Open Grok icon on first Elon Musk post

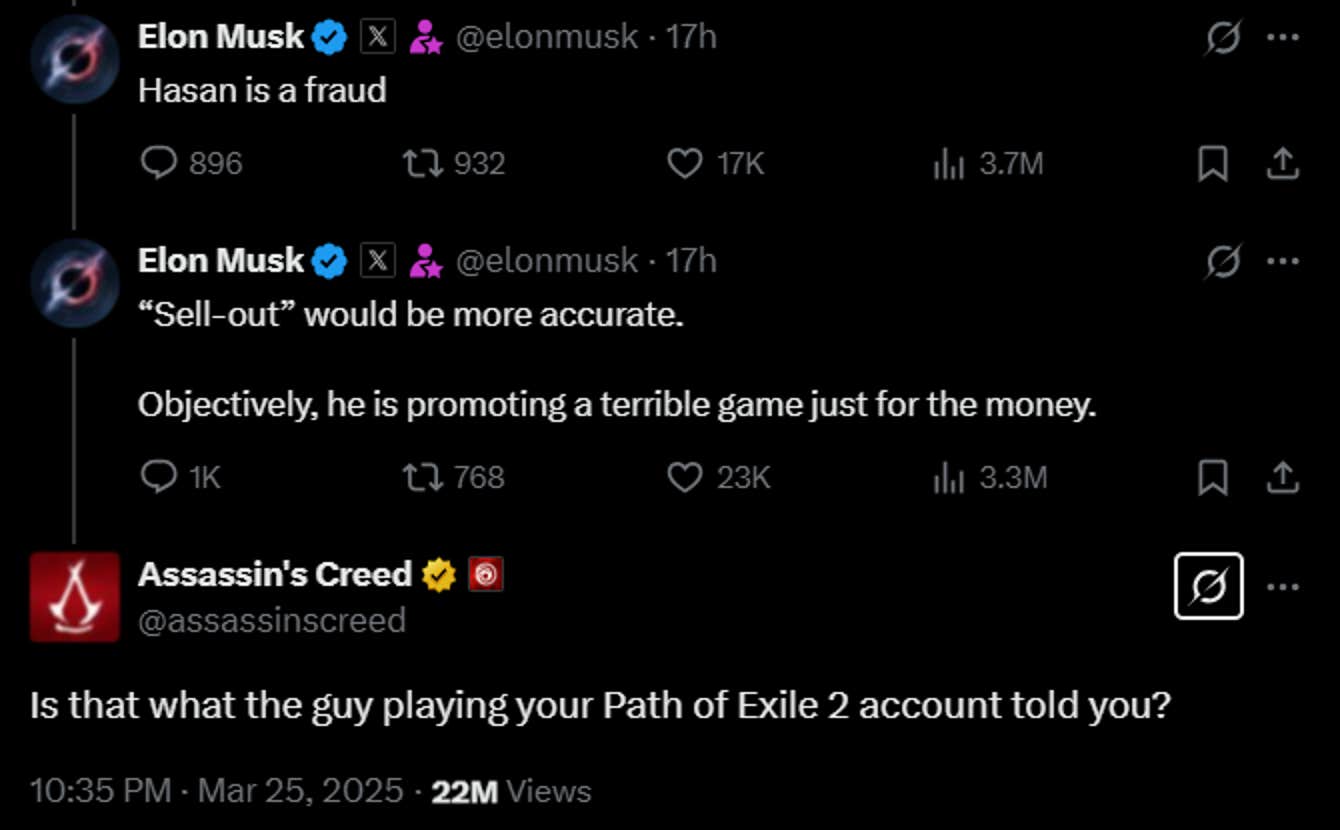click(1222, 39)
